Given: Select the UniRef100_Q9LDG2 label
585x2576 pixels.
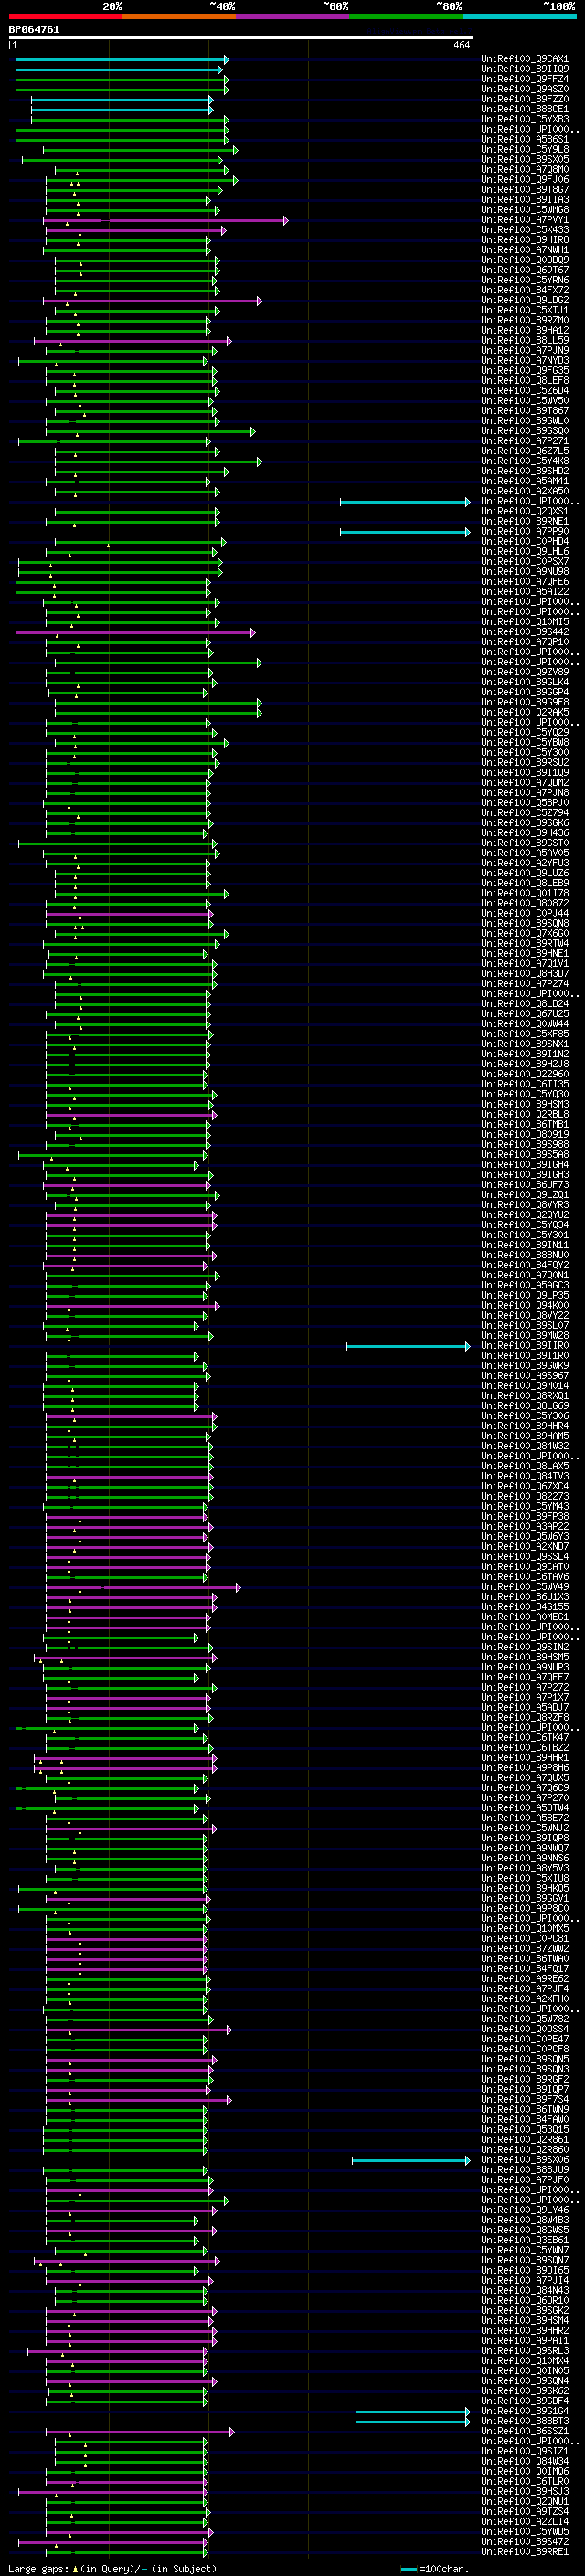Looking at the screenshot, I should [524, 300].
